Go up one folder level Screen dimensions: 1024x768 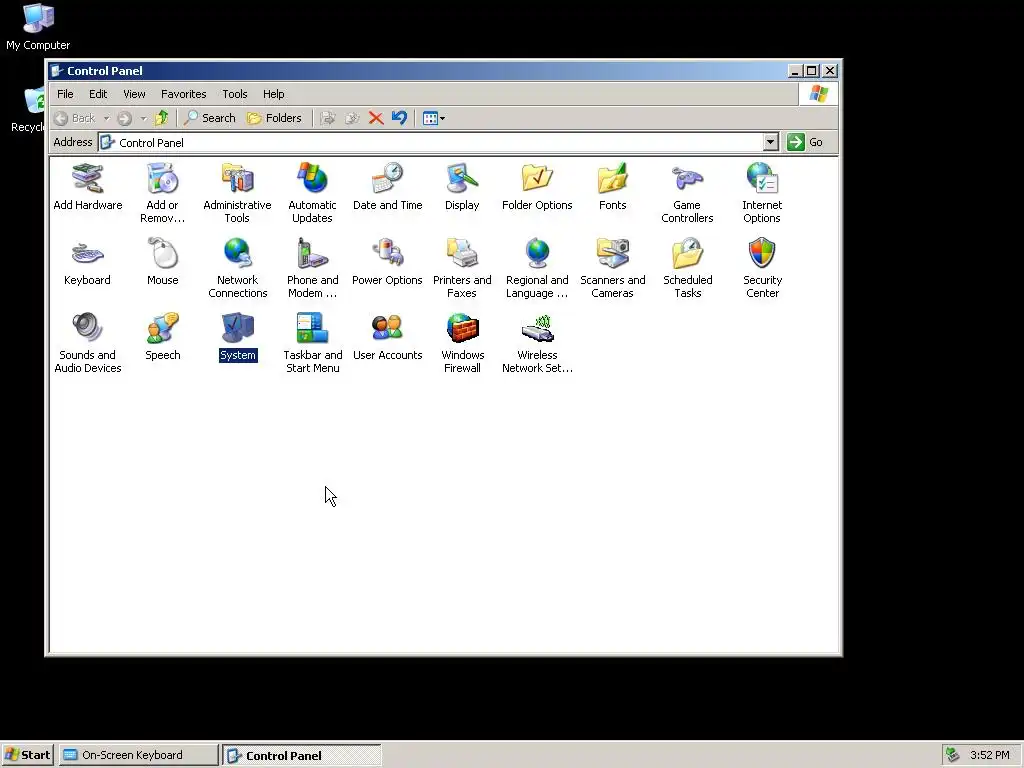tap(161, 118)
